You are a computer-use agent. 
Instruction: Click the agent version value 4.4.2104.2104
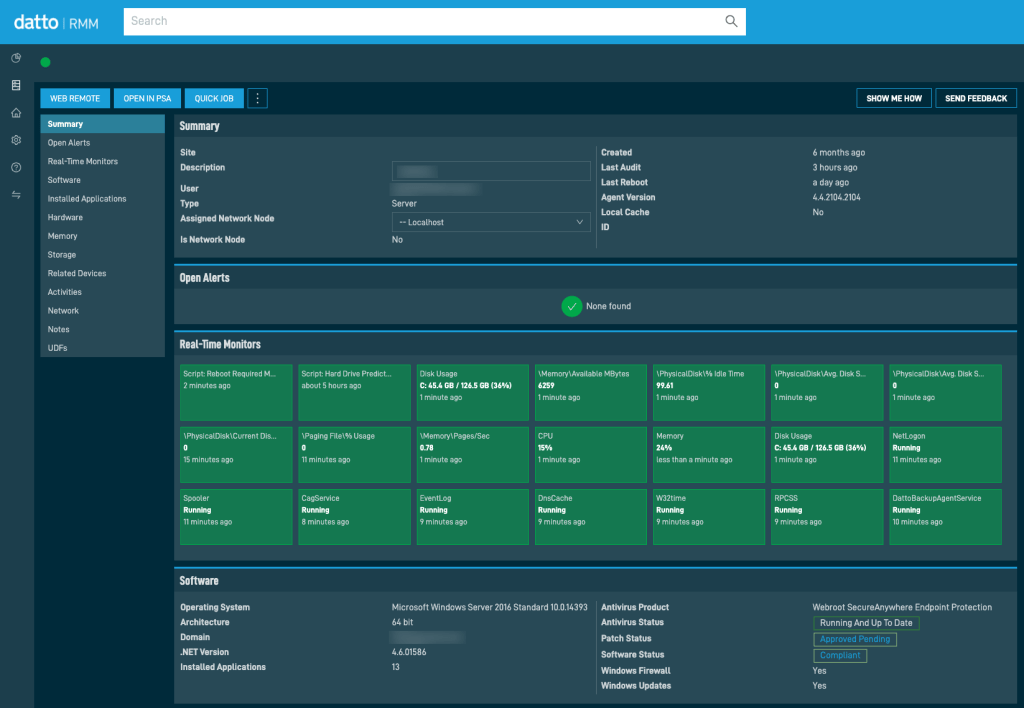click(x=837, y=197)
